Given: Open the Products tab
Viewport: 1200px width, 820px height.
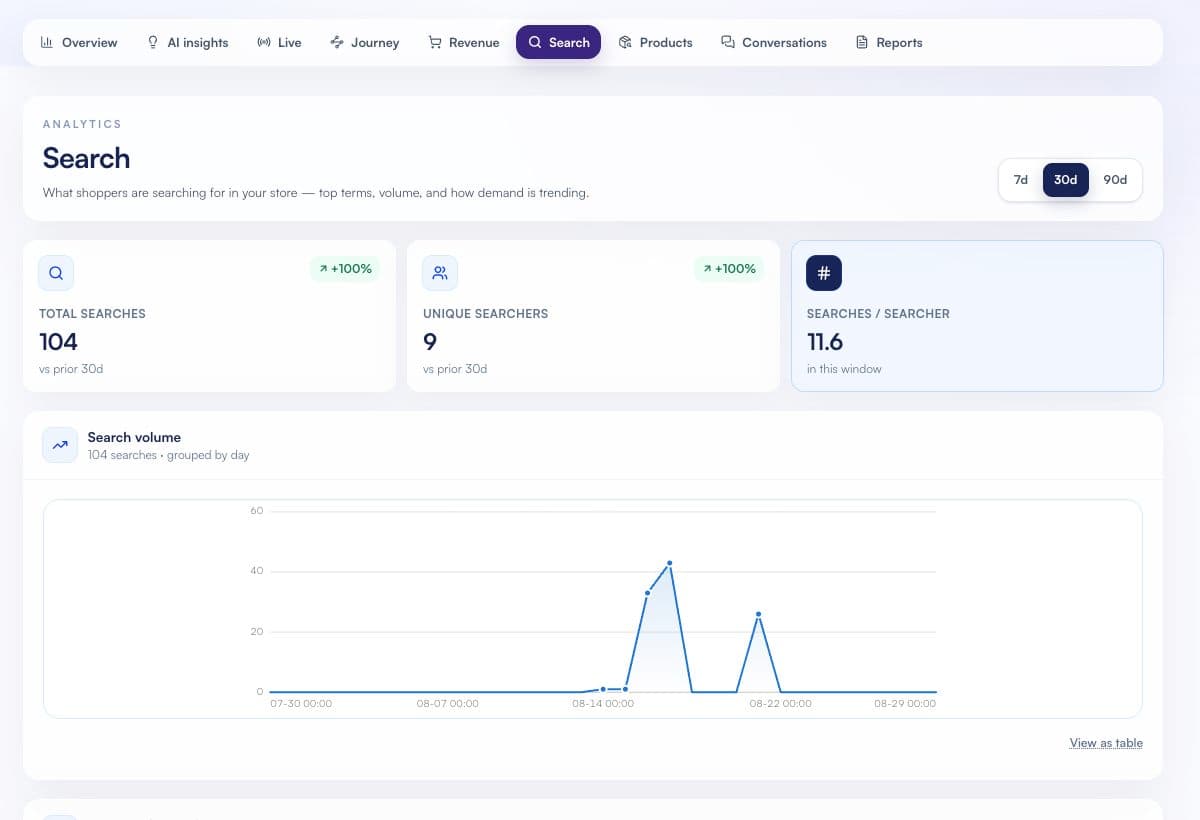Looking at the screenshot, I should [656, 42].
